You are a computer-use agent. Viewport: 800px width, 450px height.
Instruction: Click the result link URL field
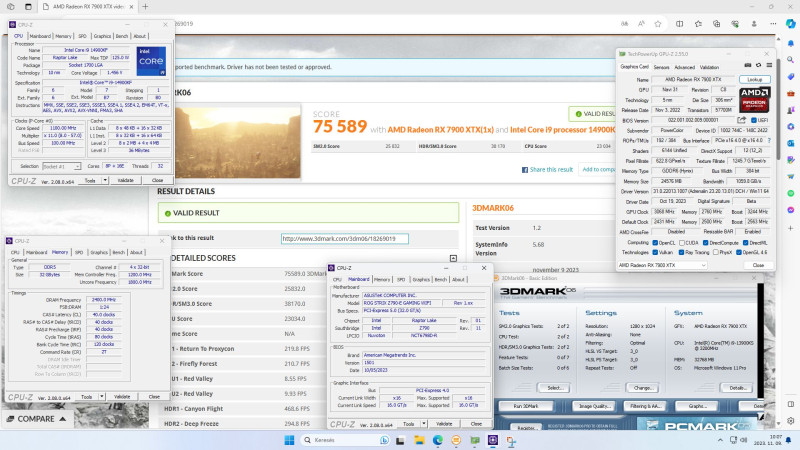coord(345,238)
